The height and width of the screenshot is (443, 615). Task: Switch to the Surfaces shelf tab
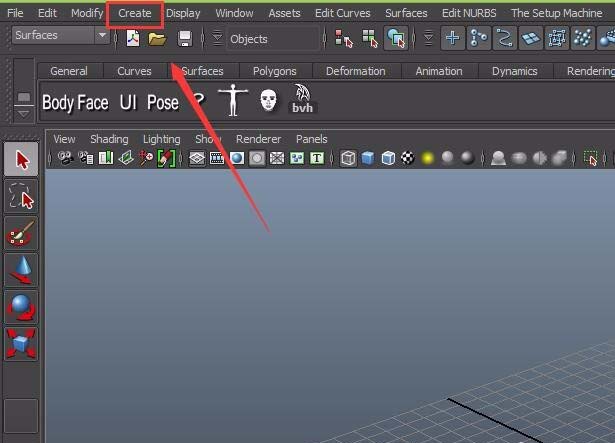(x=202, y=71)
